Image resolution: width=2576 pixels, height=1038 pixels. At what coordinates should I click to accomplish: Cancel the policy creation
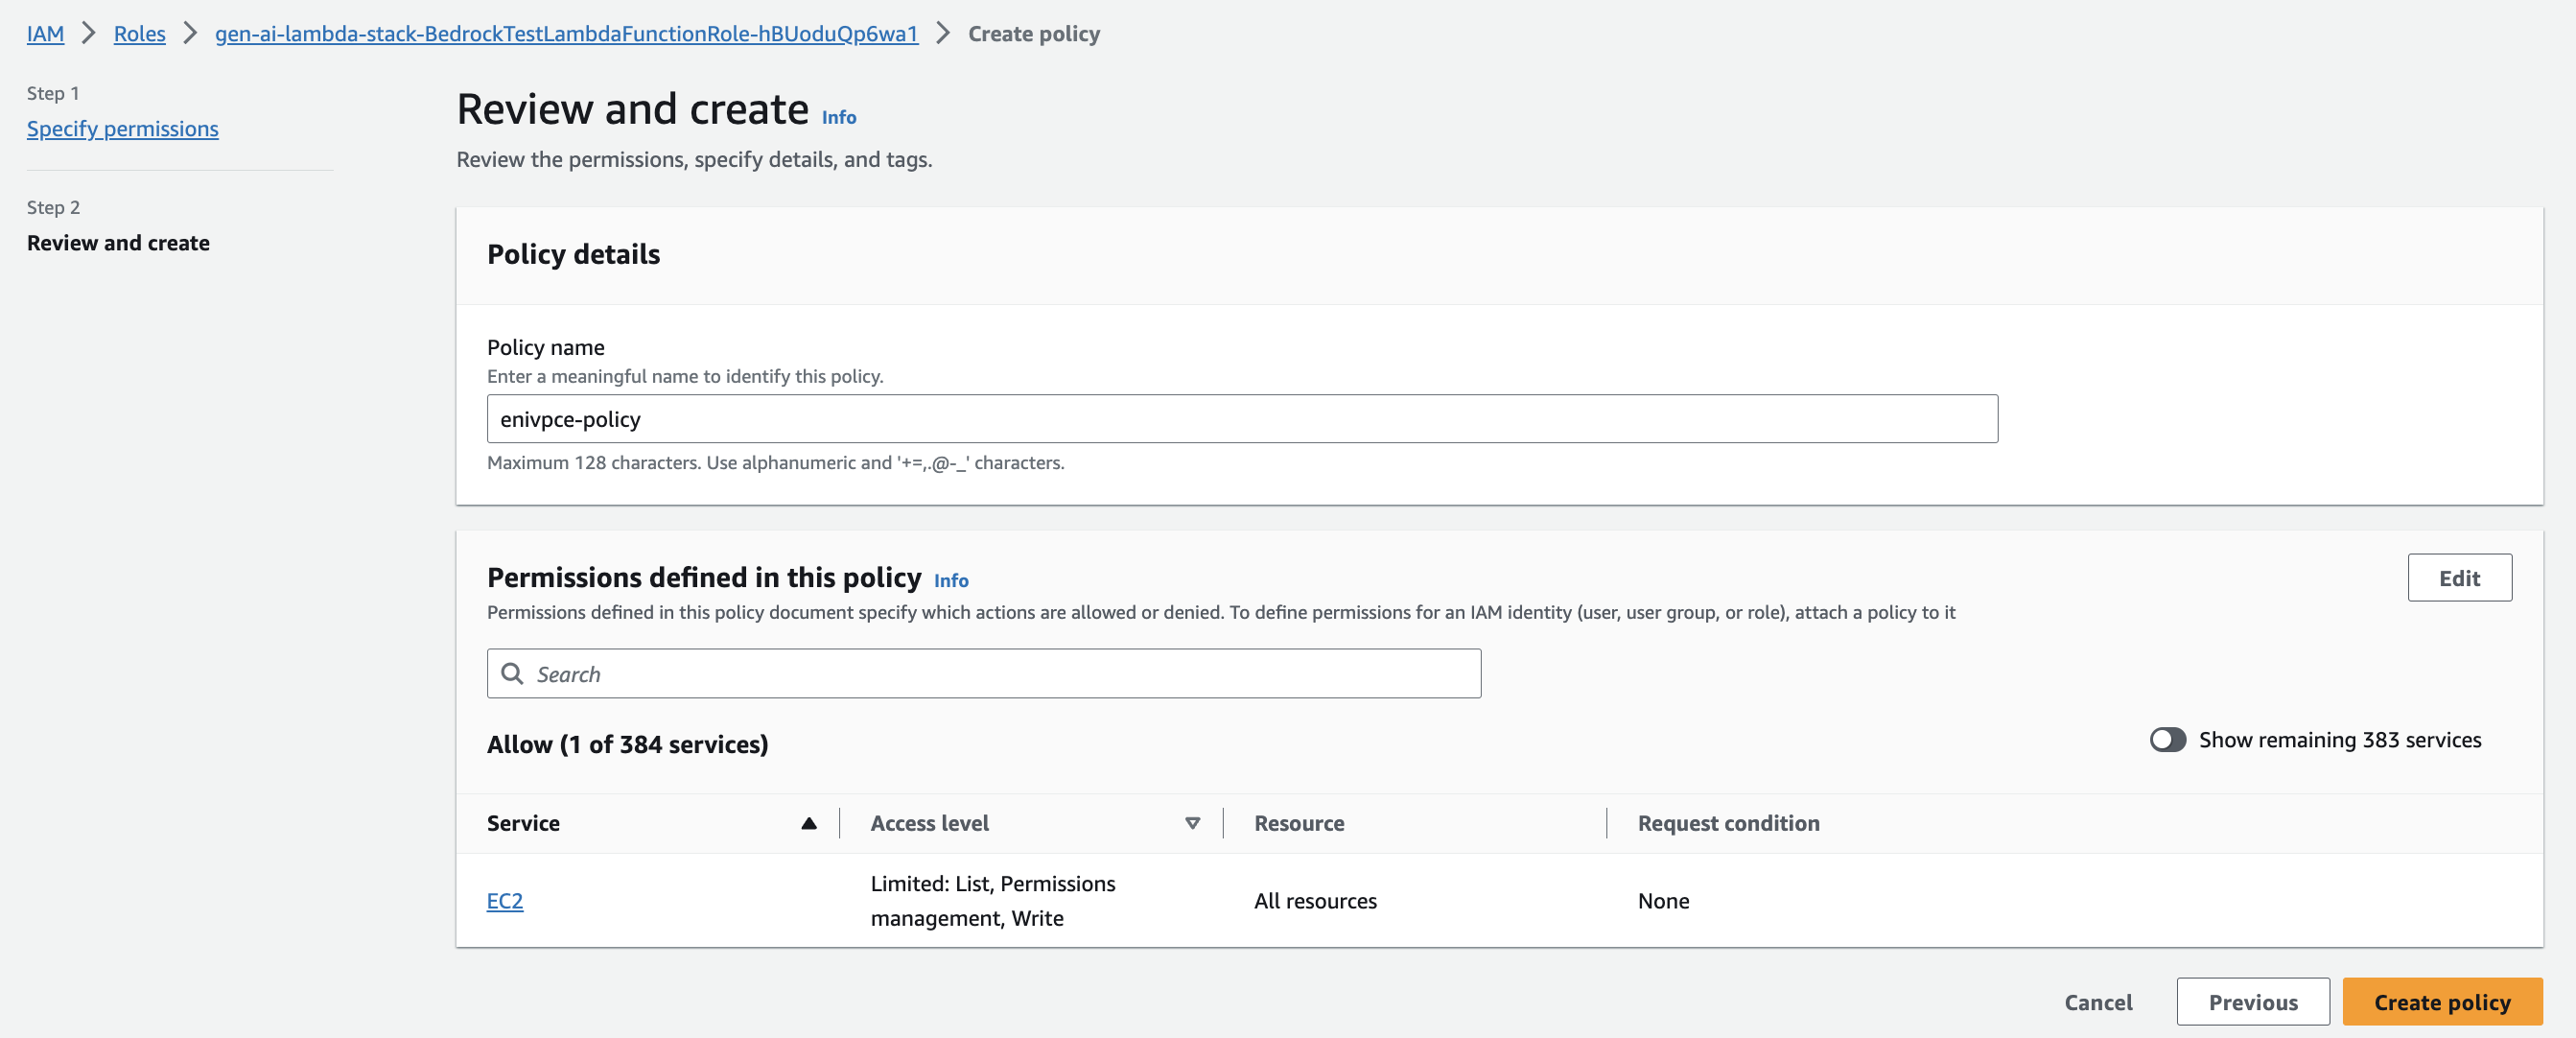click(x=2097, y=1001)
